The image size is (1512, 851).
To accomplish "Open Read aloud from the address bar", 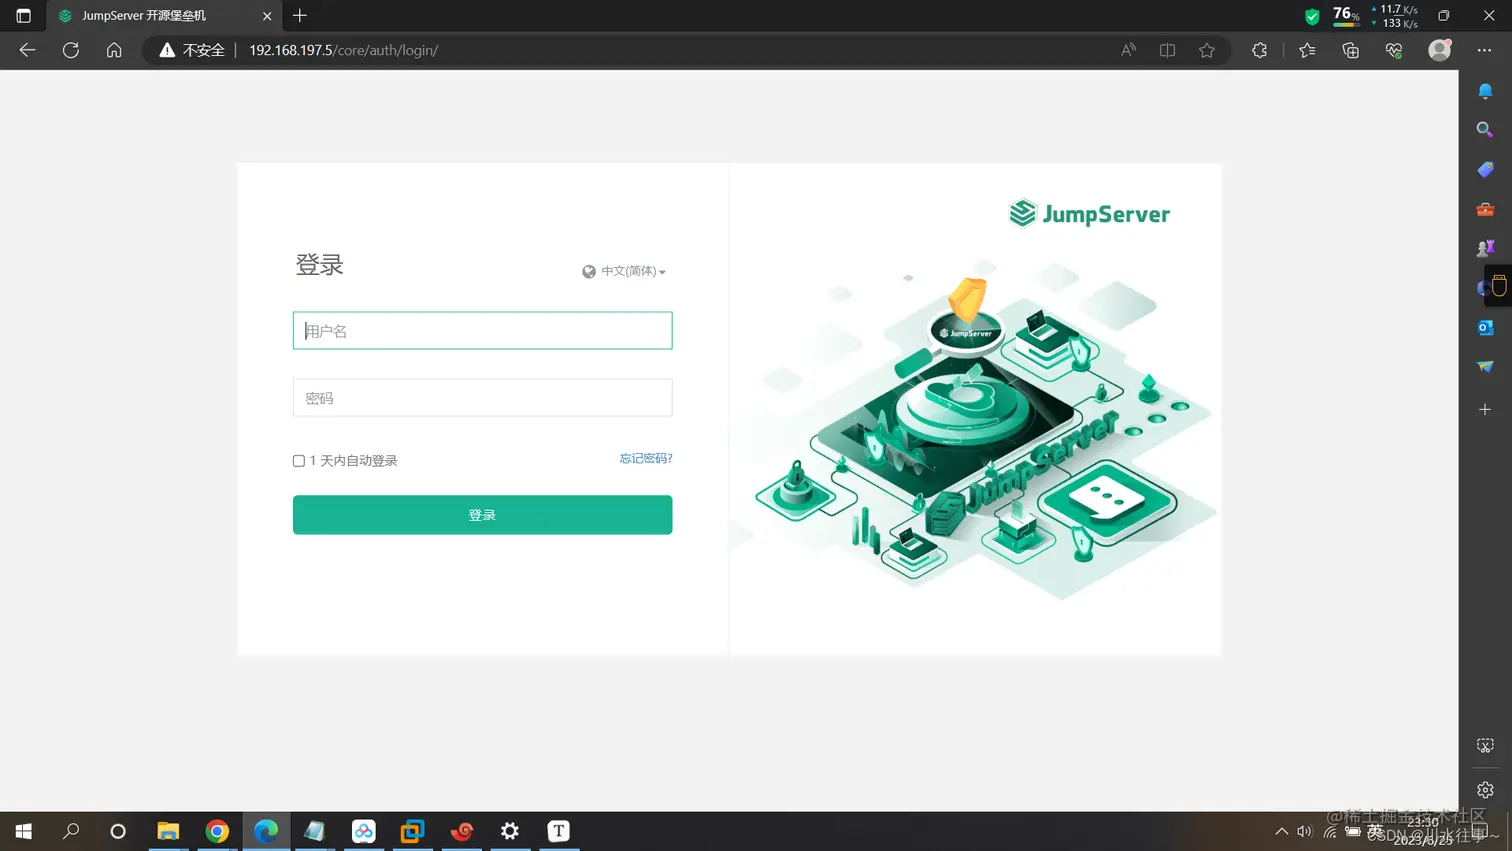I will [1128, 50].
